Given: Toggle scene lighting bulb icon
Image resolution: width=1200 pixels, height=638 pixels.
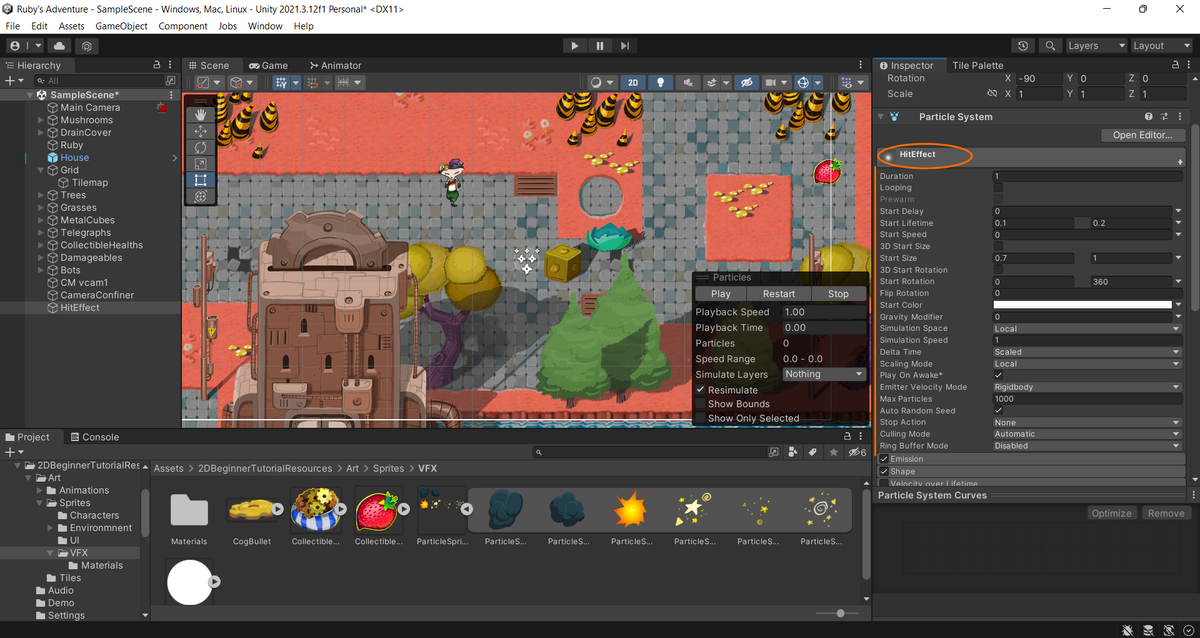Looking at the screenshot, I should click(659, 82).
